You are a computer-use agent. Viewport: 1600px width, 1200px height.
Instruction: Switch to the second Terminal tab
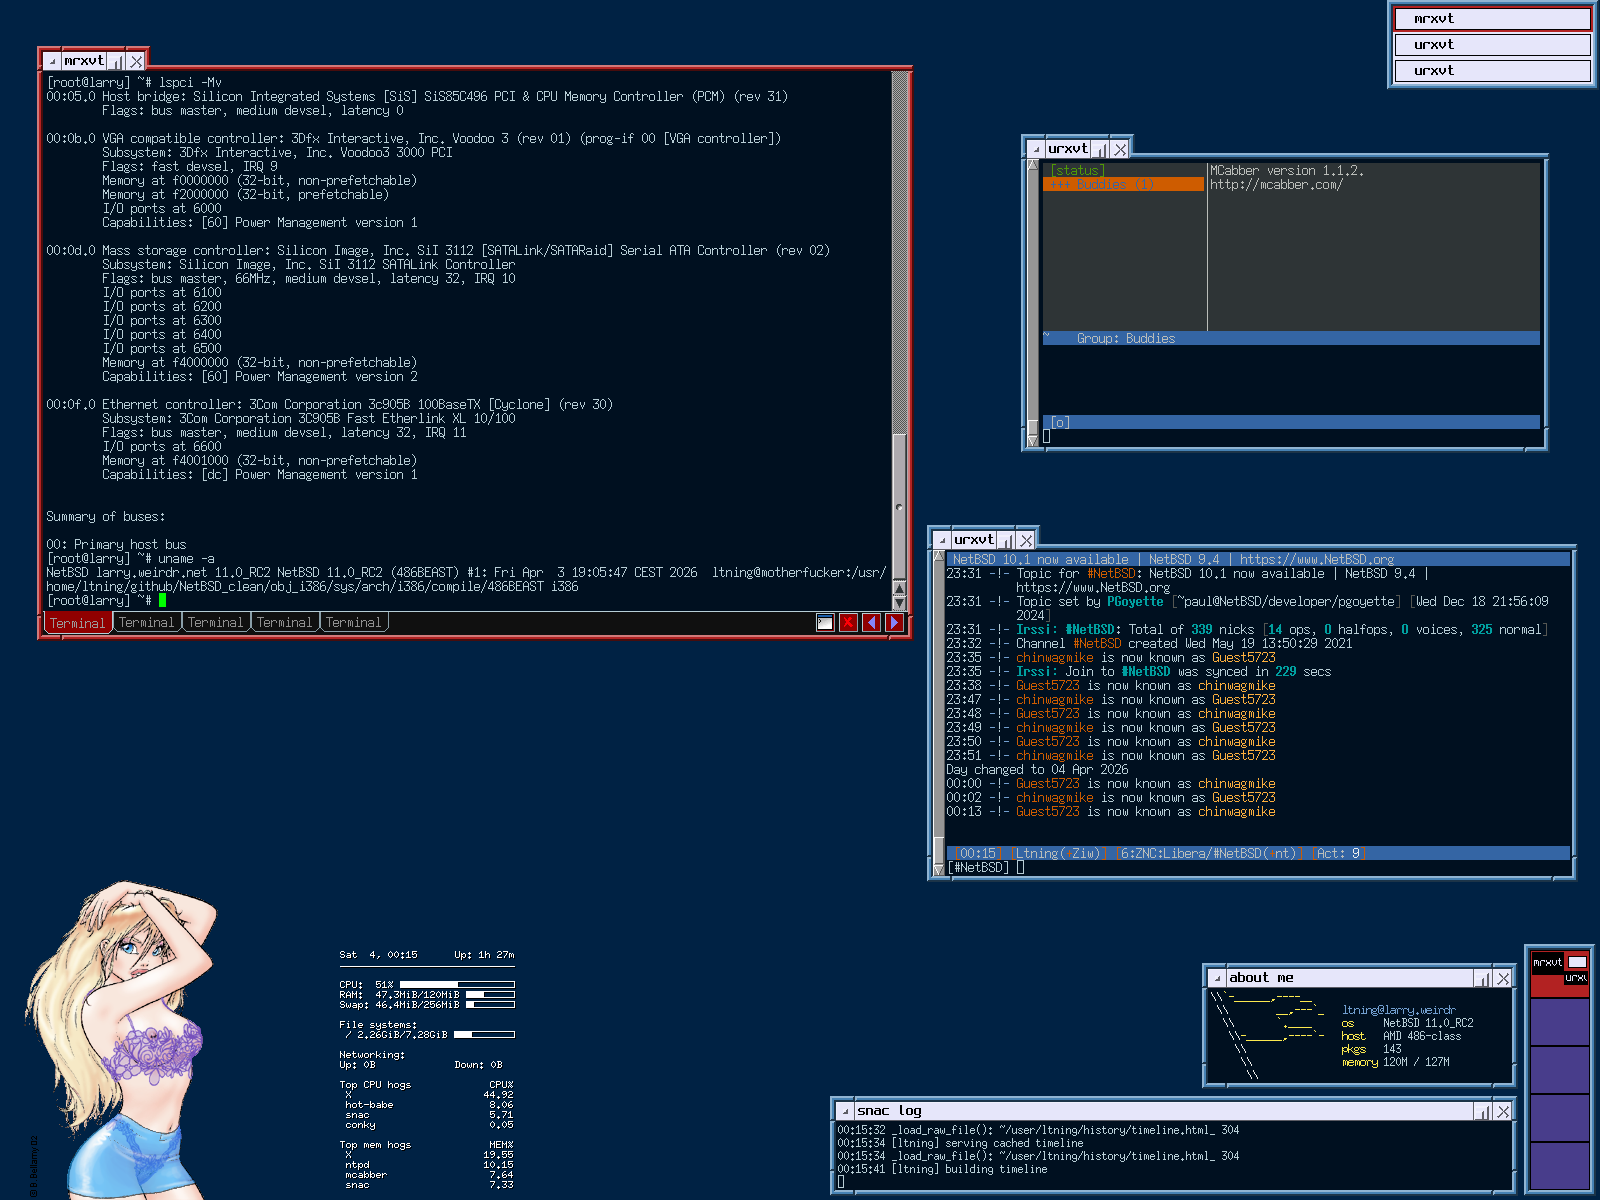[x=146, y=623]
